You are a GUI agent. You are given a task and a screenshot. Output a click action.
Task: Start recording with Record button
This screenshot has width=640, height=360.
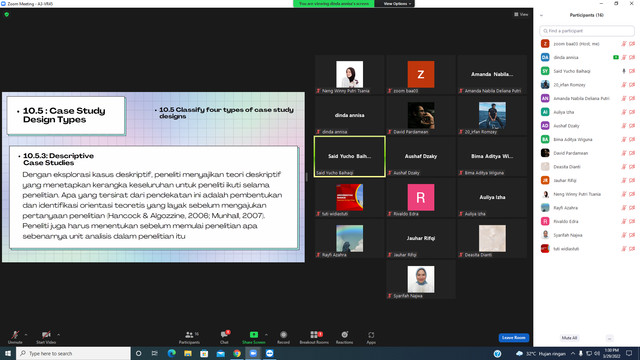pyautogui.click(x=283, y=337)
